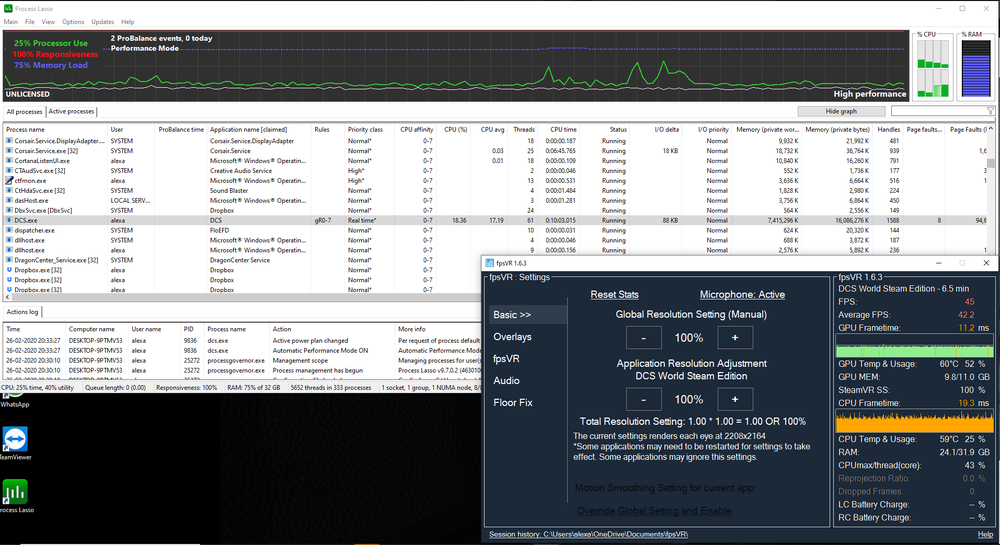Expand the Basic >> settings section
This screenshot has height=545, width=1000.
pos(513,314)
